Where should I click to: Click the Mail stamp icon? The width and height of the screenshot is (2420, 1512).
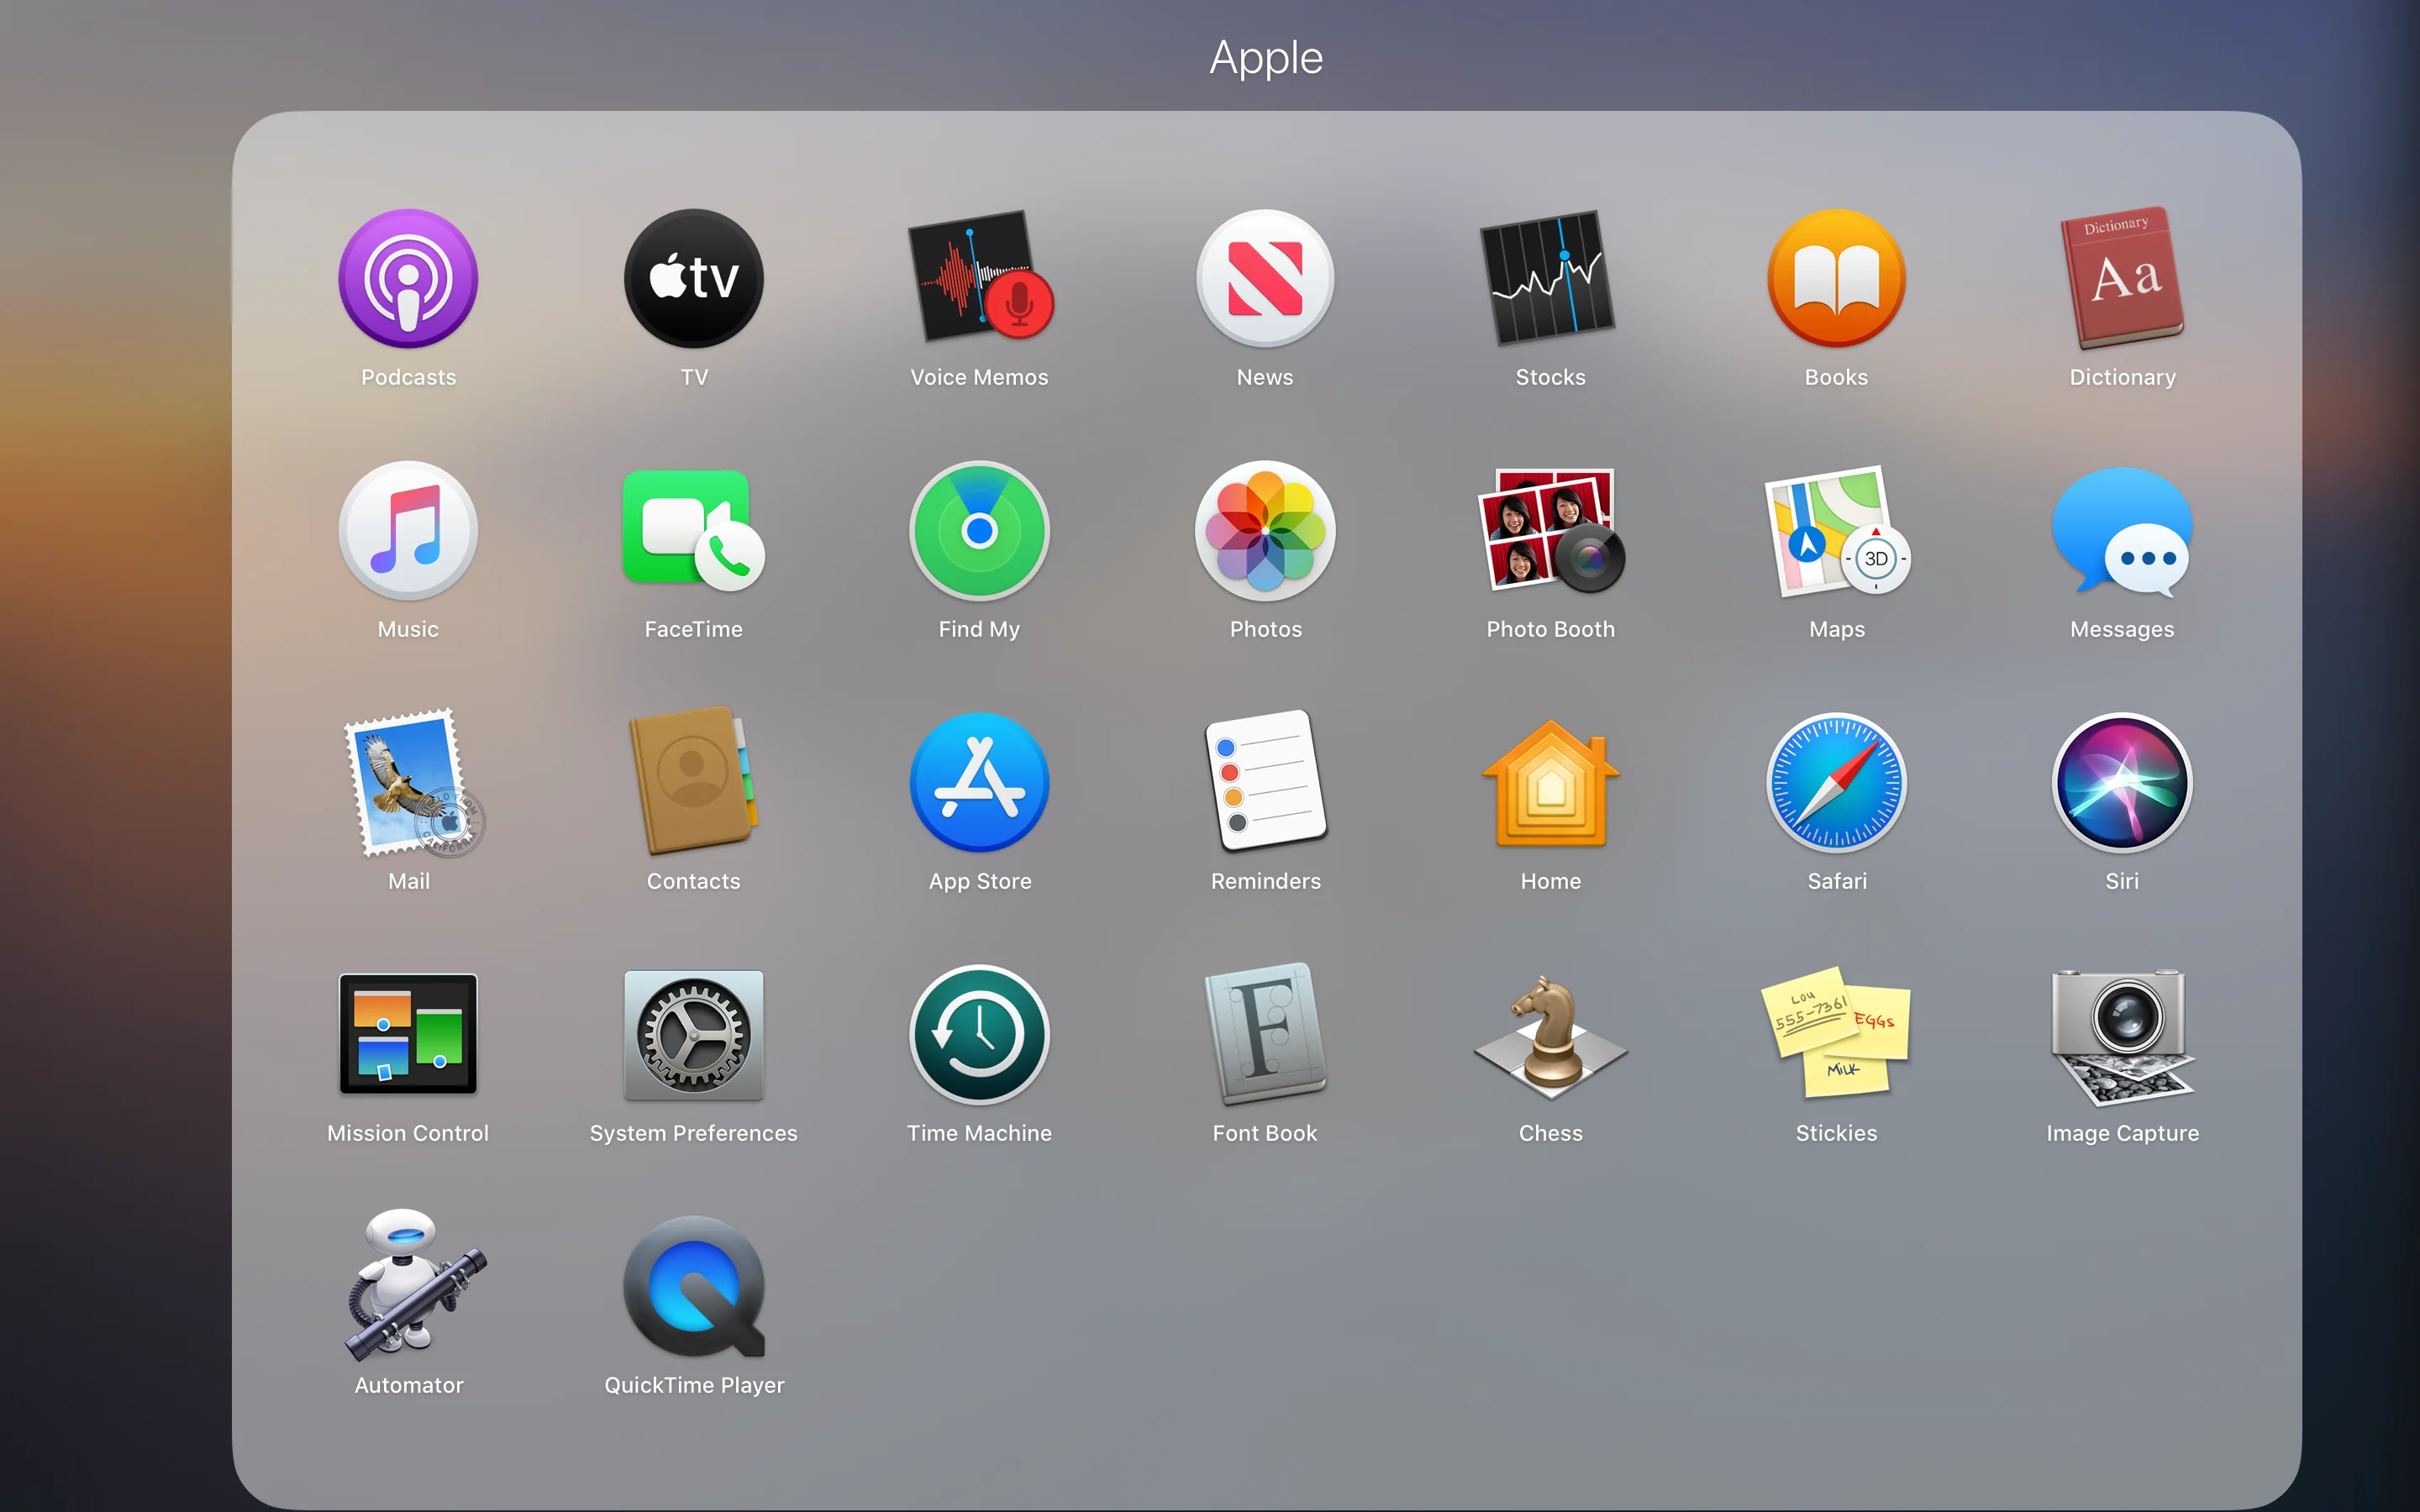click(x=408, y=783)
